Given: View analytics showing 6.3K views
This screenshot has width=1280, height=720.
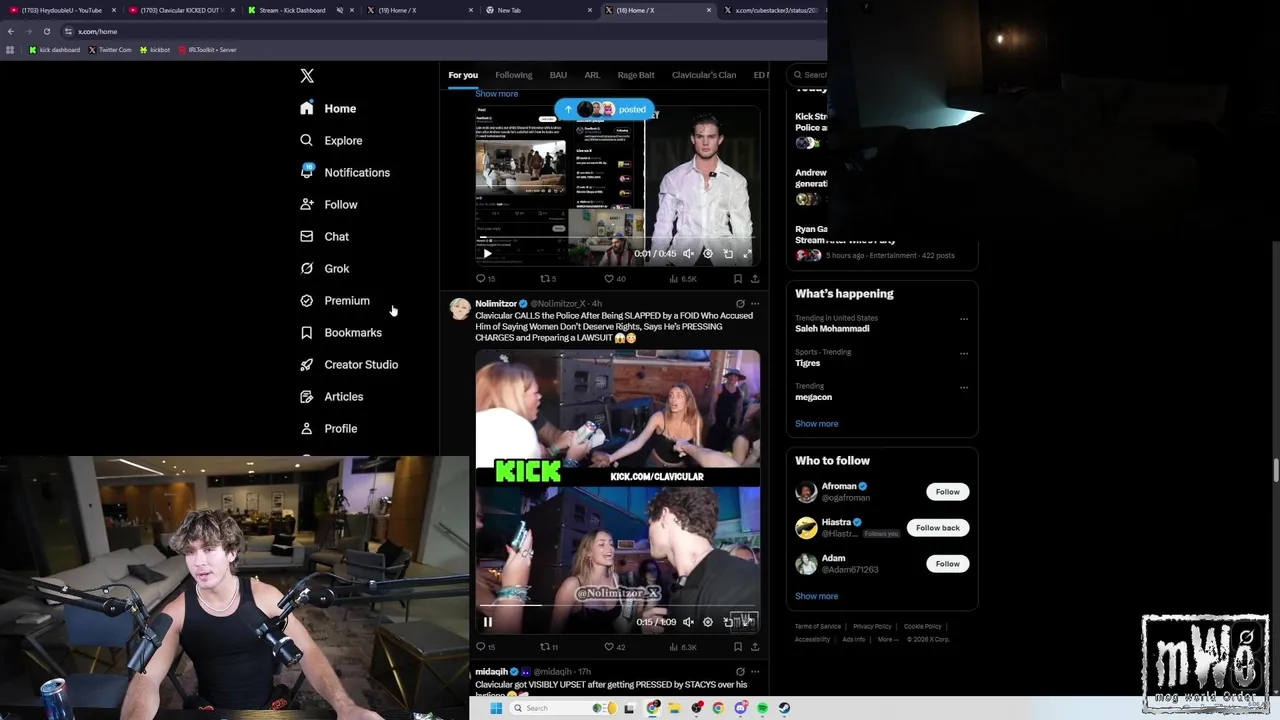Looking at the screenshot, I should point(683,647).
